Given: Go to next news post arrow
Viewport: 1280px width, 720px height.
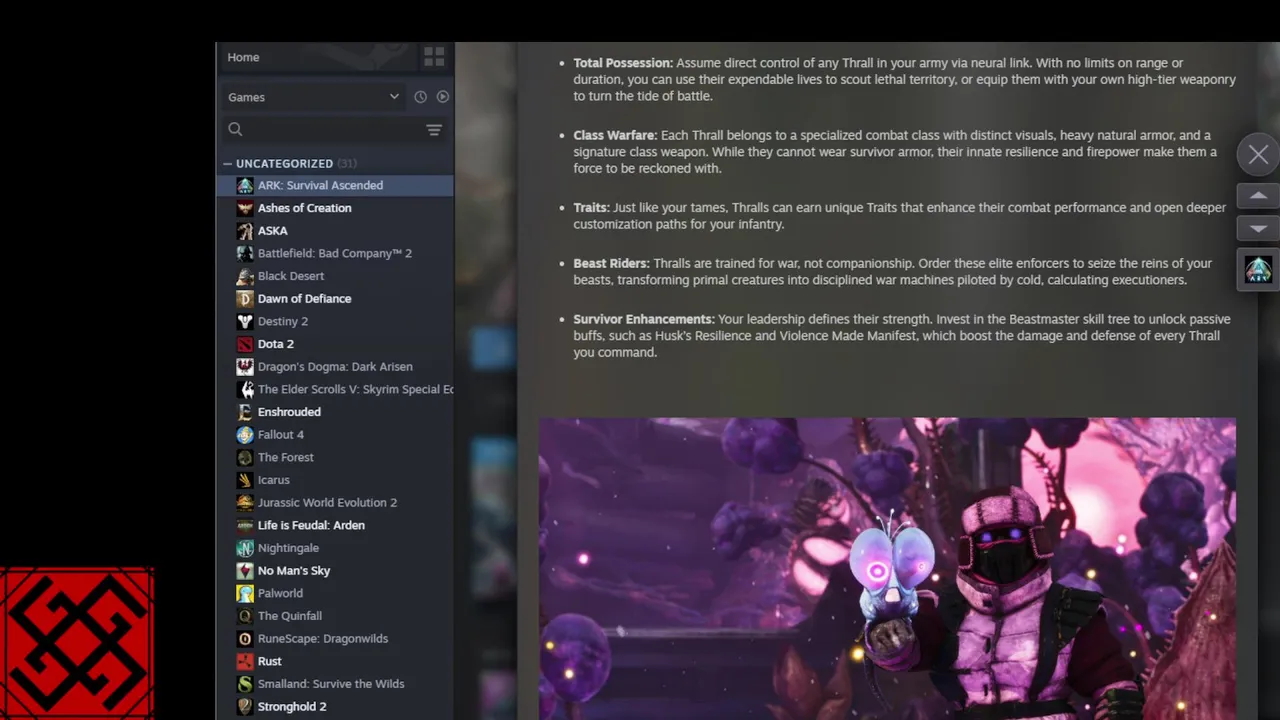Looking at the screenshot, I should 1258,229.
